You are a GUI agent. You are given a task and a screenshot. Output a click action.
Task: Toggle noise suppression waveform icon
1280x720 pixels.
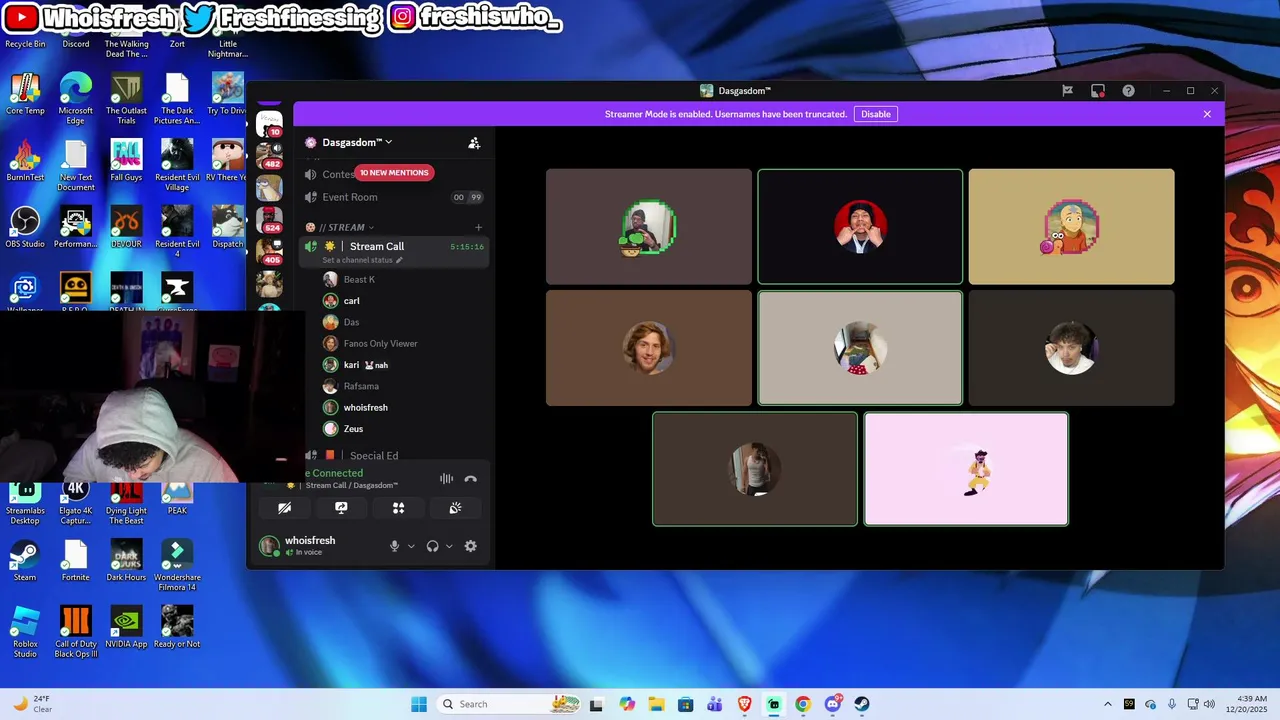point(446,479)
